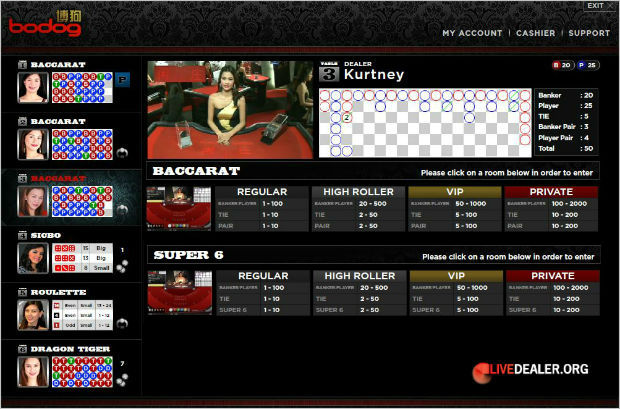Open the Cashier page

click(x=535, y=33)
